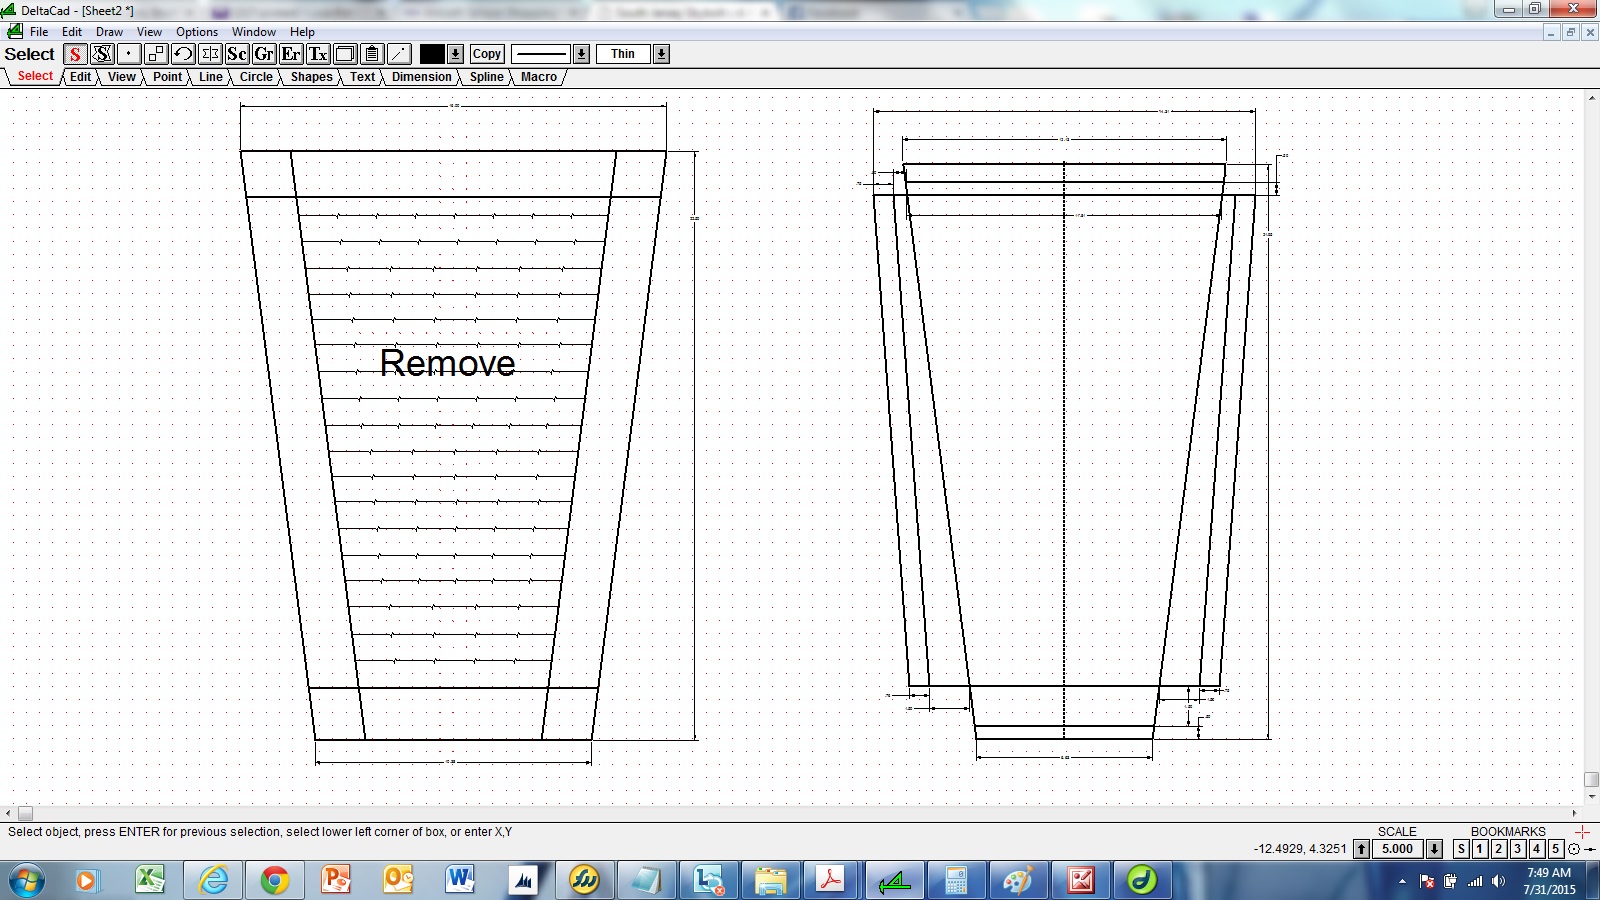Select the Er erase tool icon
The width and height of the screenshot is (1600, 900).
[291, 54]
